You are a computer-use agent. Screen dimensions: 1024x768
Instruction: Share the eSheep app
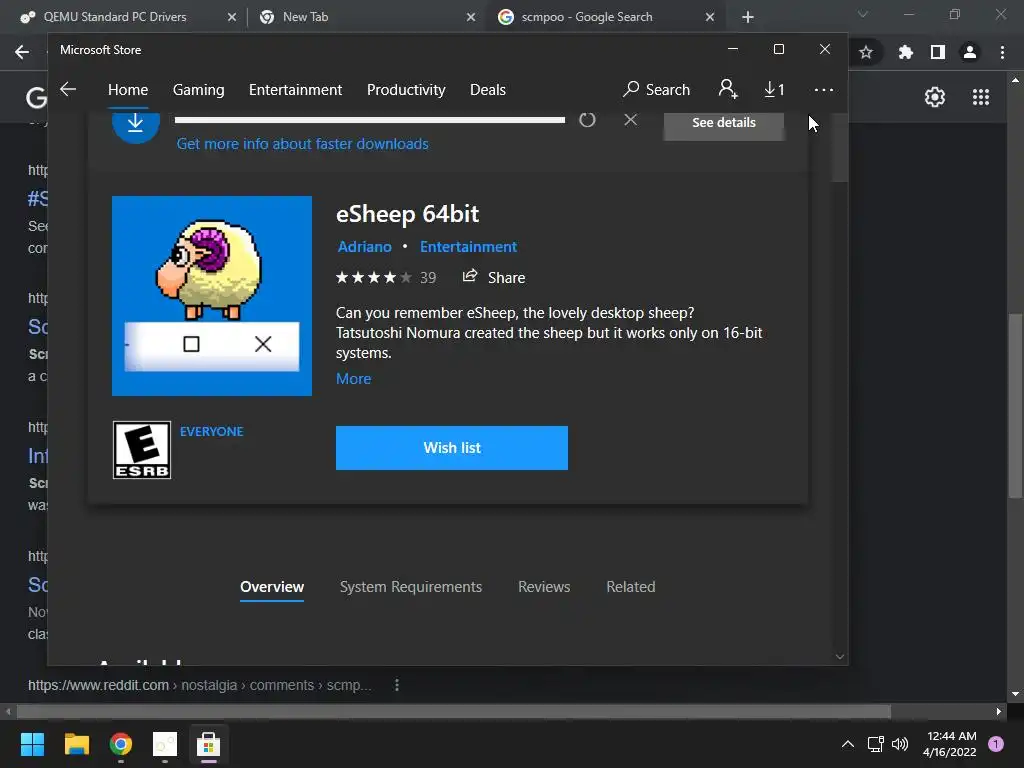point(494,277)
